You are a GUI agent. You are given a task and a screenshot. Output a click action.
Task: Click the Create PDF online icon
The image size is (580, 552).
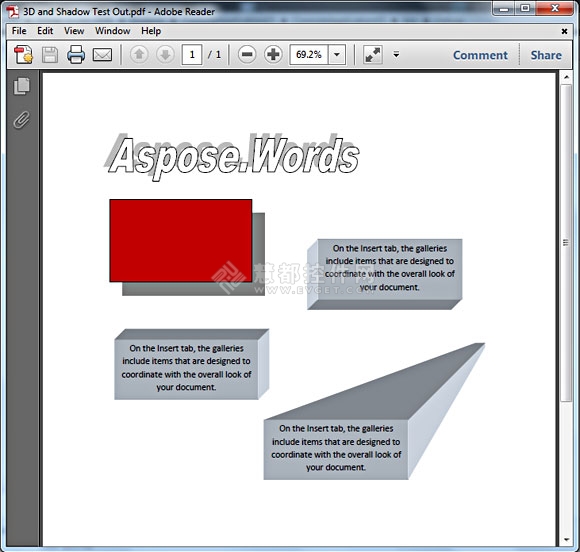(x=24, y=55)
